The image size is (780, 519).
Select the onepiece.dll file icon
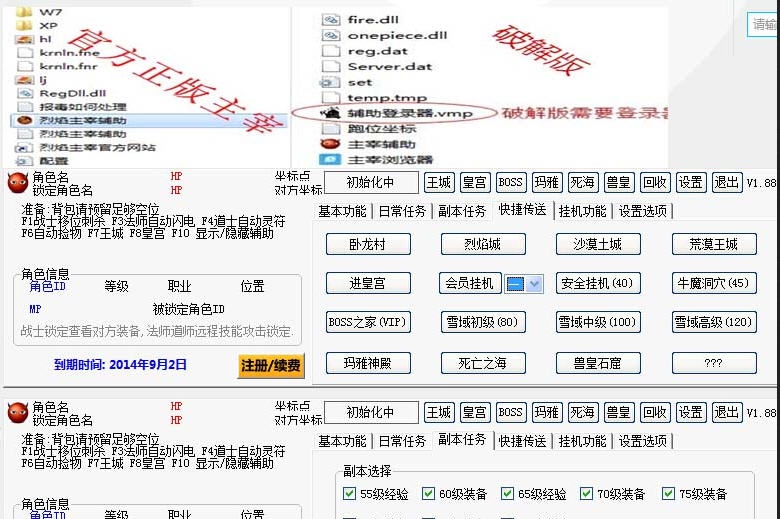330,35
